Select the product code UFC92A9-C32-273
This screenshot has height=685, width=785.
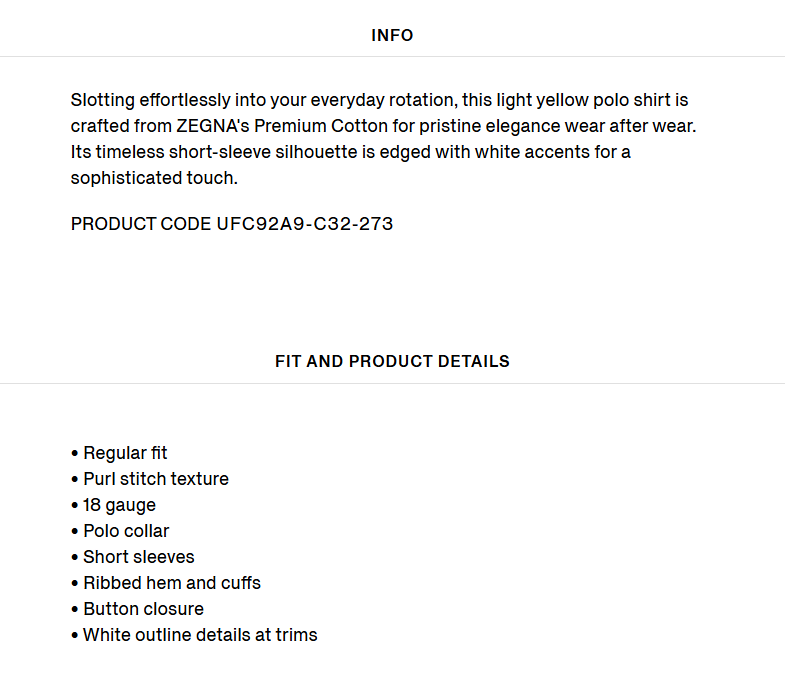[x=305, y=224]
